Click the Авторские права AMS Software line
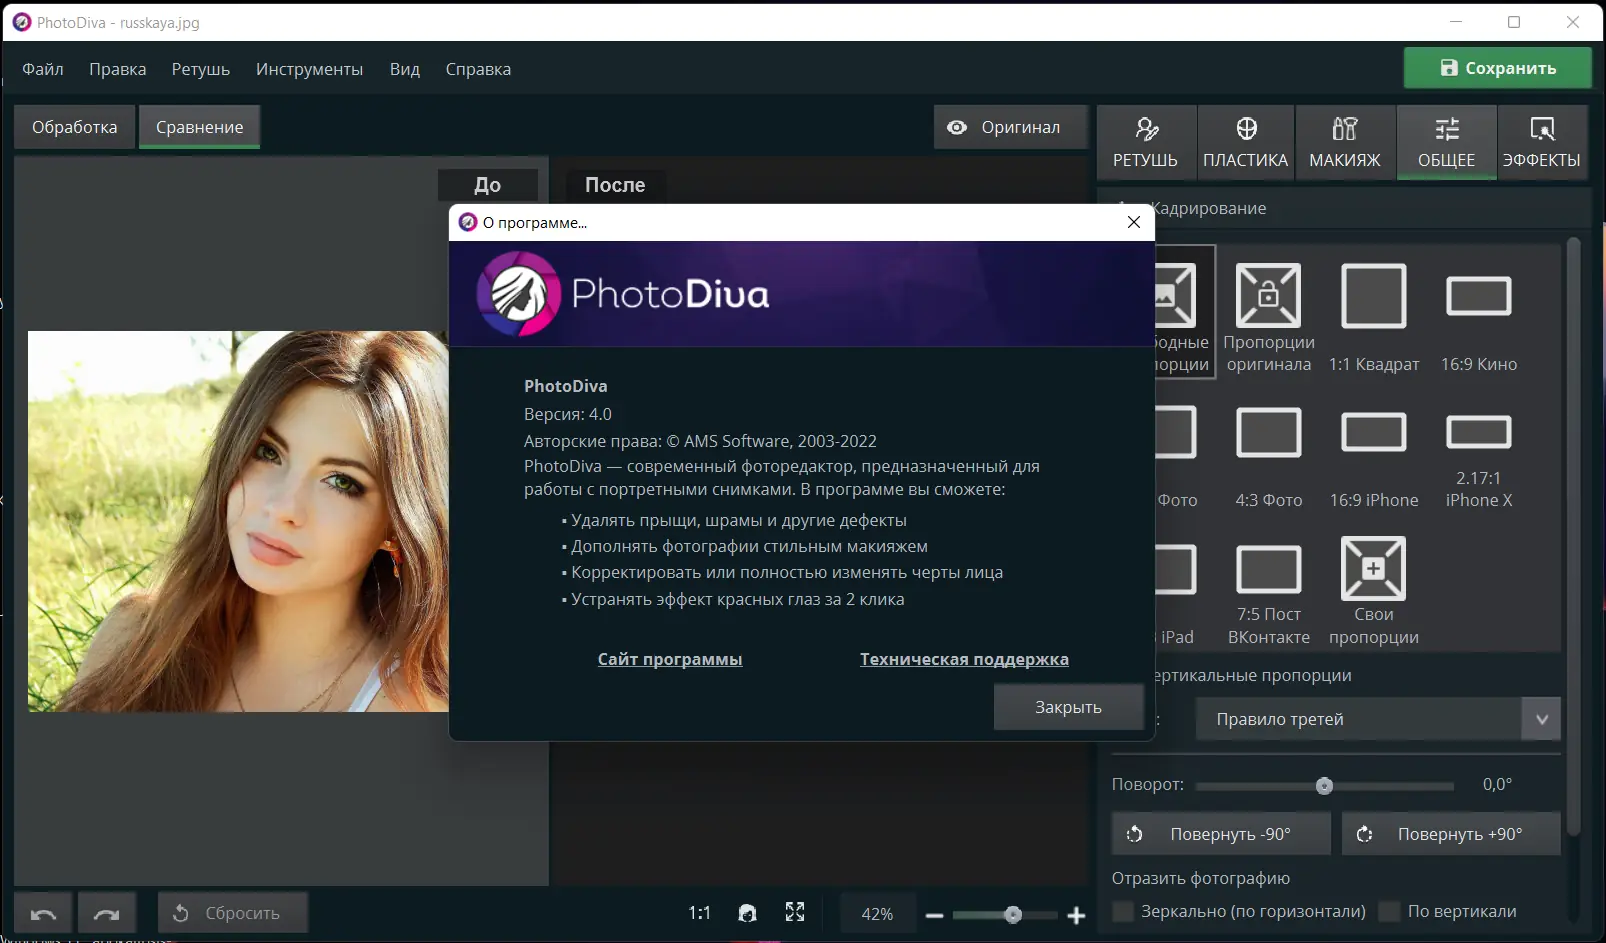The height and width of the screenshot is (943, 1606). click(x=700, y=441)
